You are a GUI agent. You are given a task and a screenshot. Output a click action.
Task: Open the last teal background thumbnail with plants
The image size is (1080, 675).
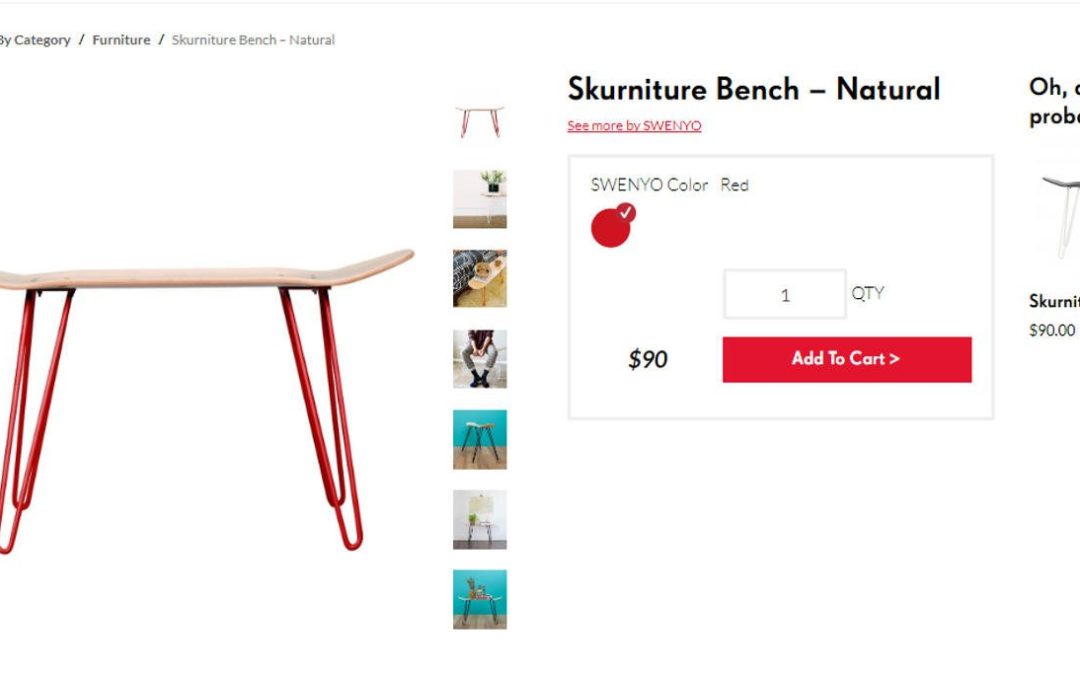point(479,599)
